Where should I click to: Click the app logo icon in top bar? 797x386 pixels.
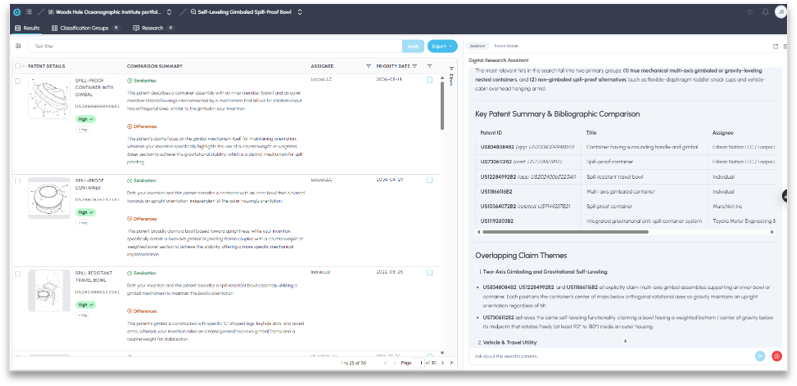16,12
